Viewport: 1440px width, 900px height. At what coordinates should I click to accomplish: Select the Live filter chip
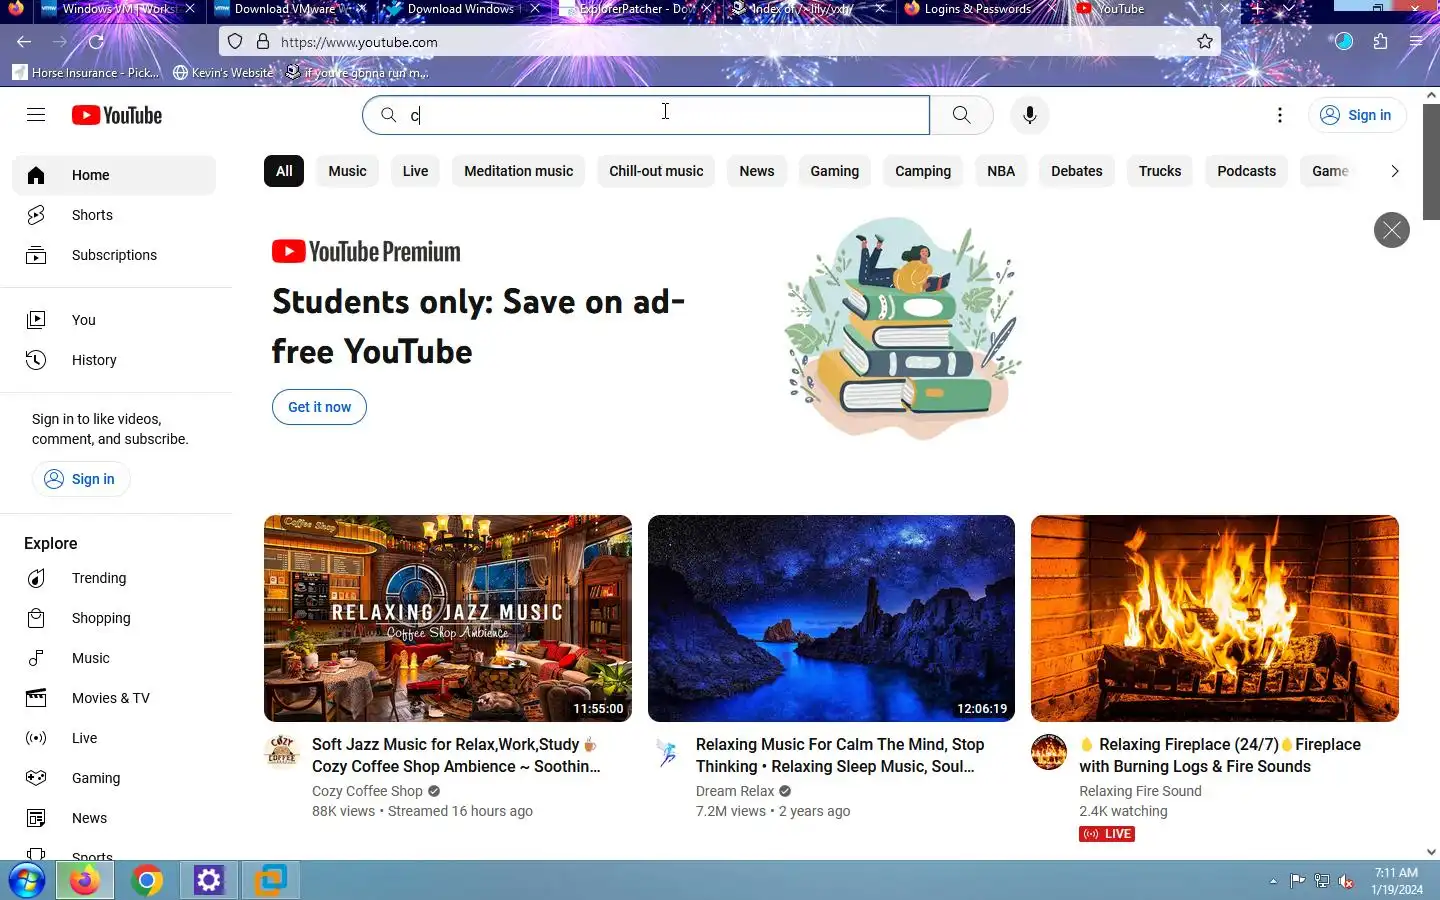[x=415, y=171]
